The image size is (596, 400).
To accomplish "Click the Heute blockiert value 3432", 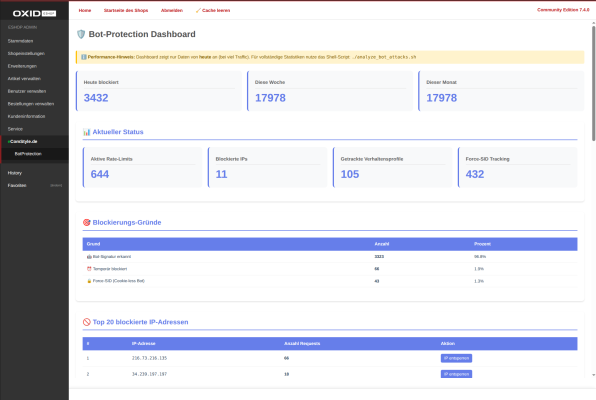I will point(96,98).
